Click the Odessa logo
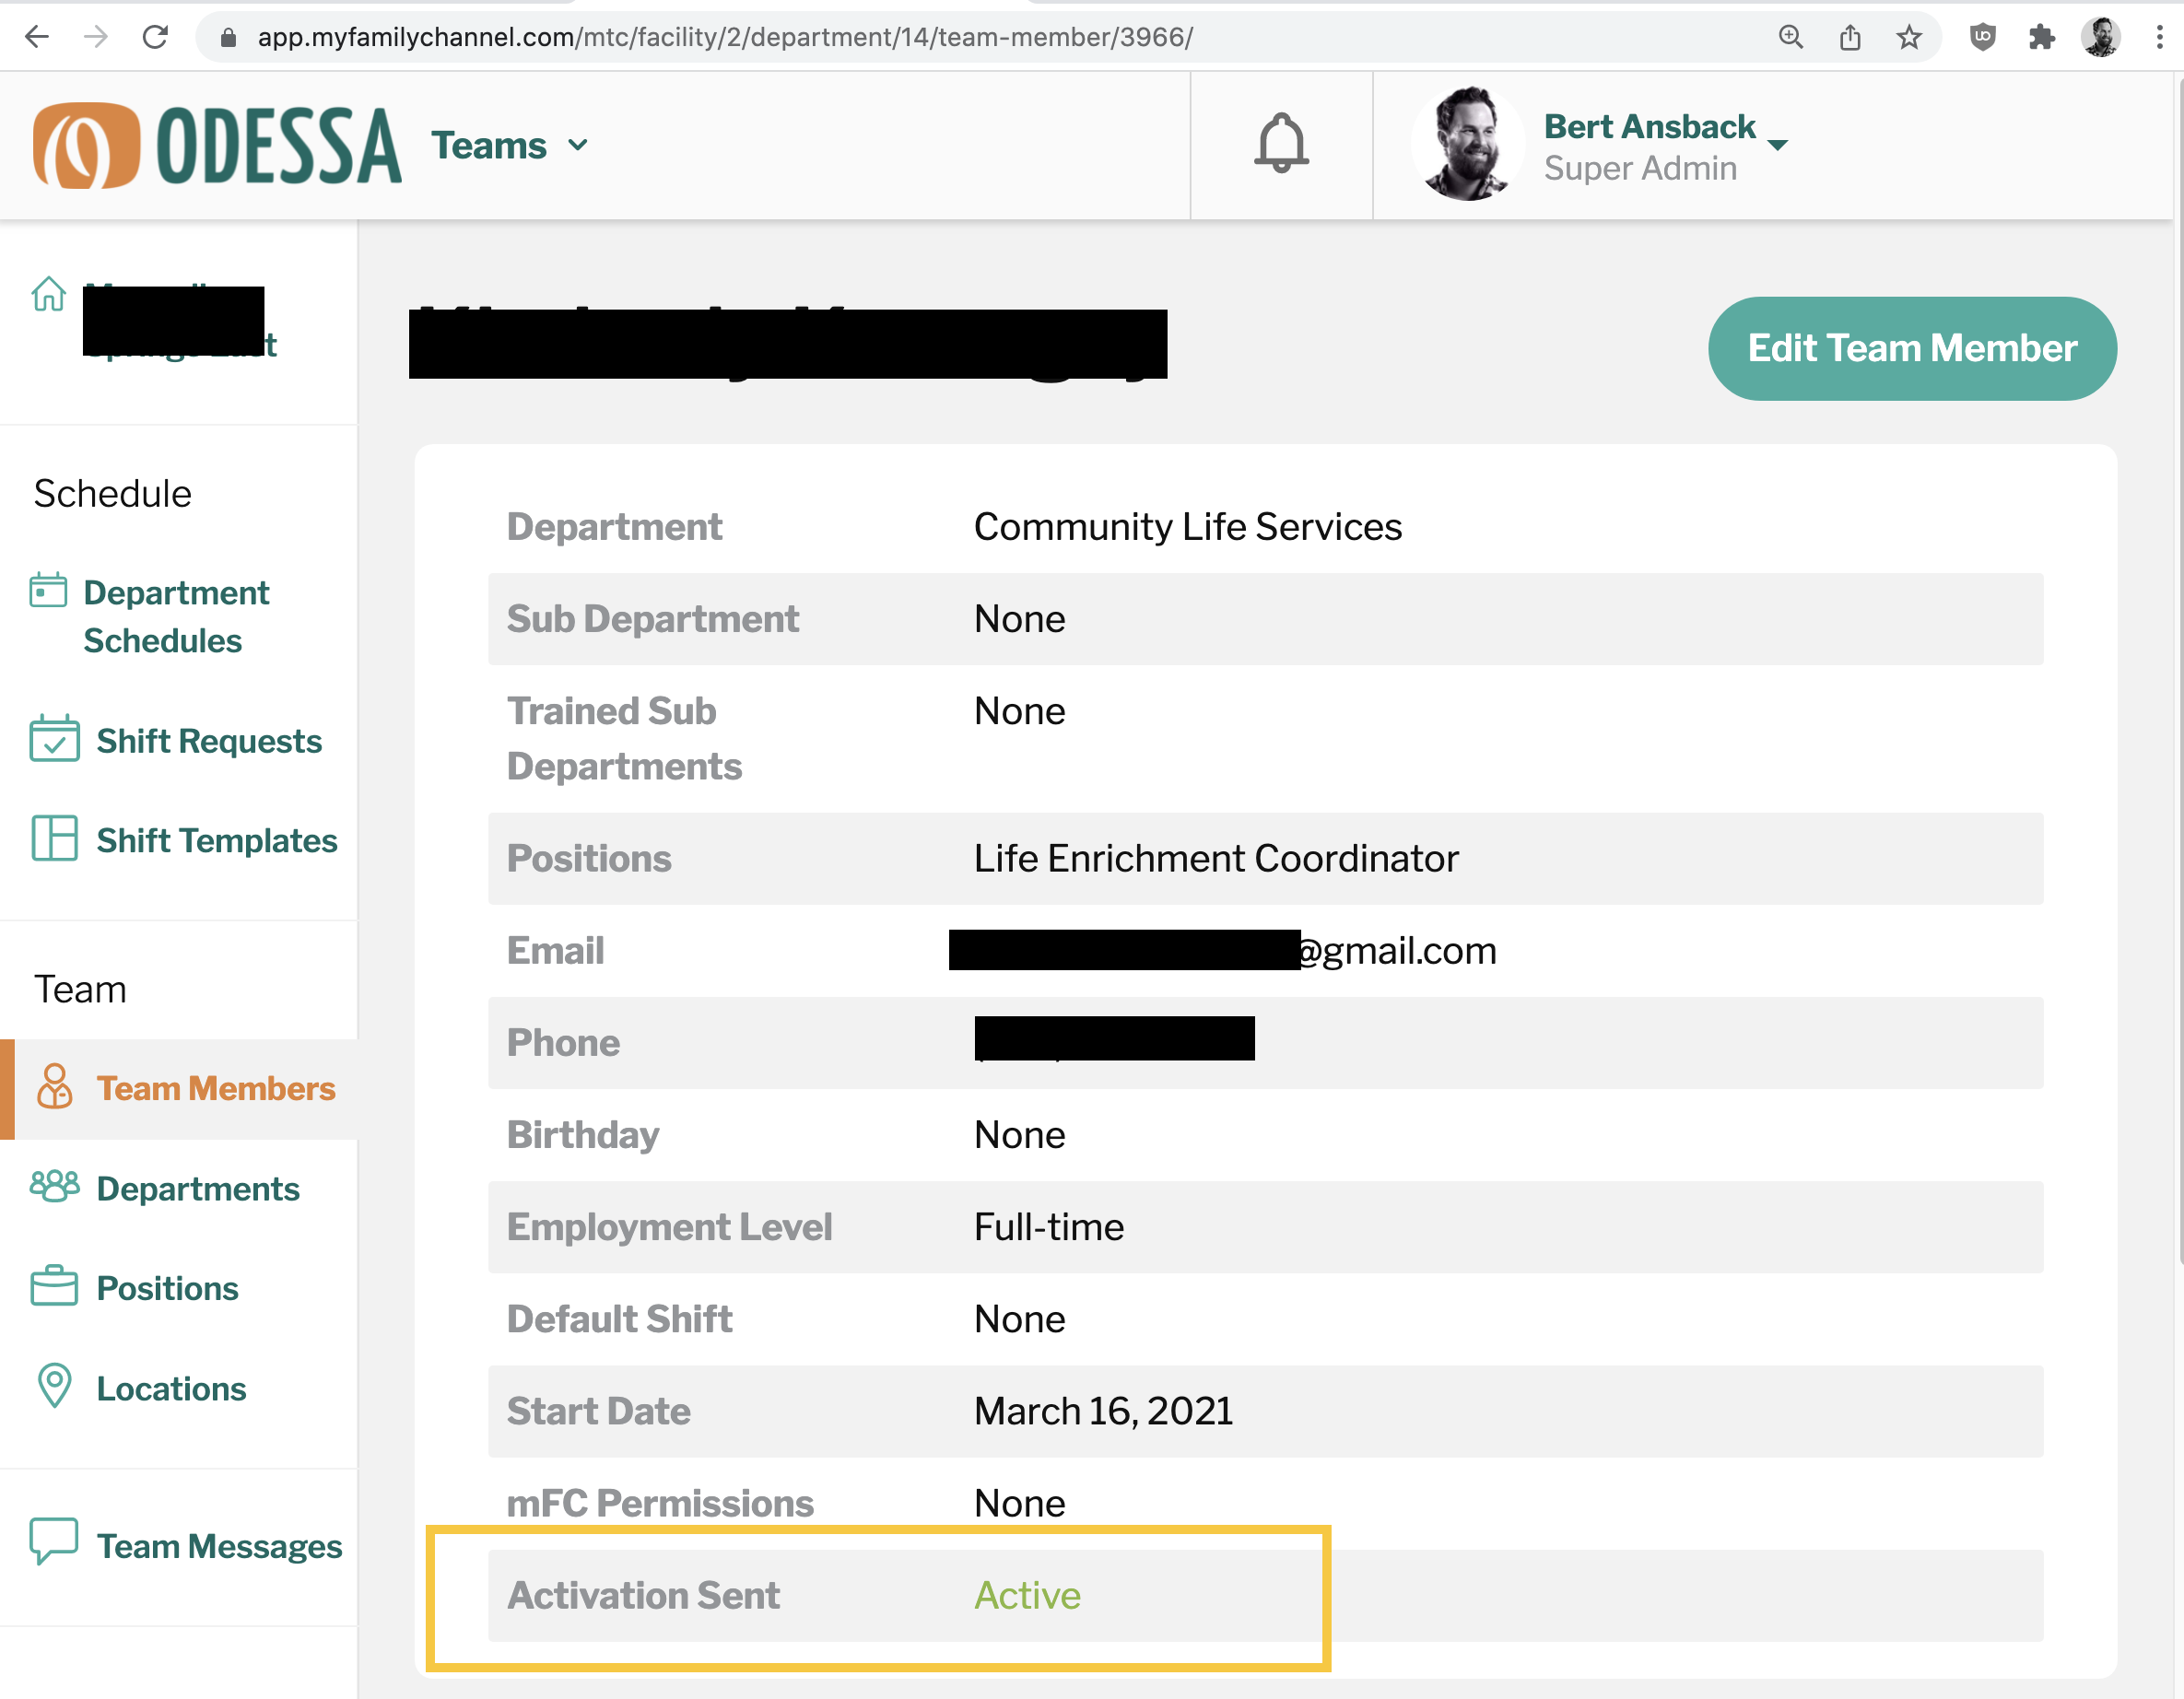 coord(217,146)
